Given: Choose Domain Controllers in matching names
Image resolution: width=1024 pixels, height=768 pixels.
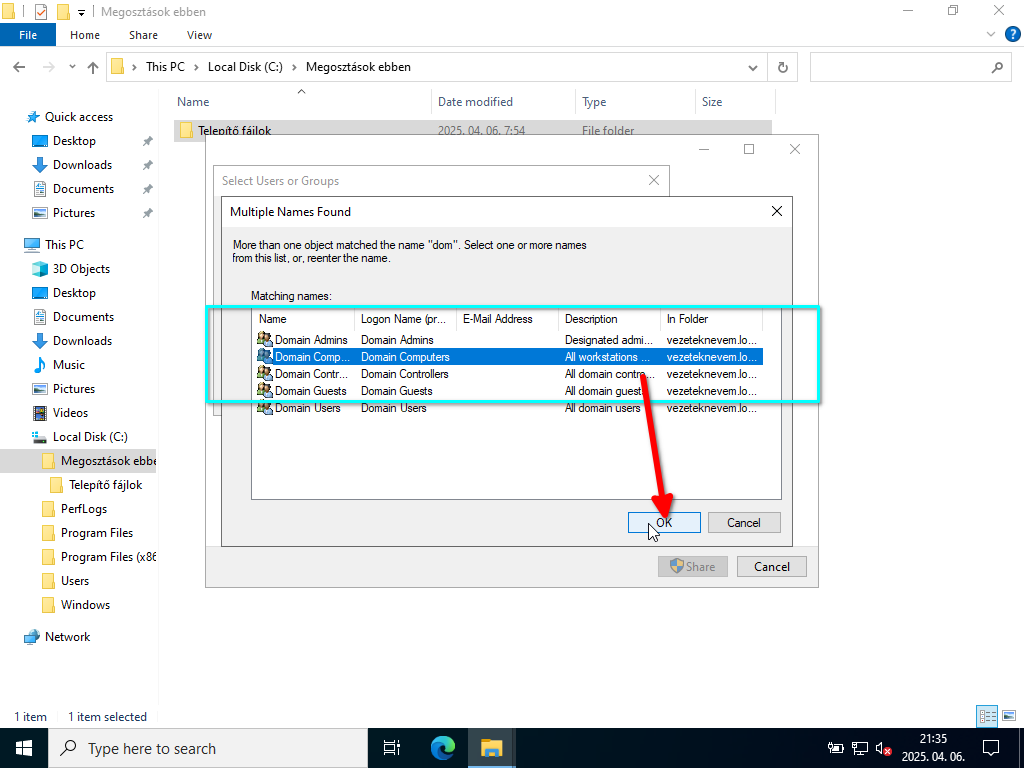Looking at the screenshot, I should click(x=311, y=374).
